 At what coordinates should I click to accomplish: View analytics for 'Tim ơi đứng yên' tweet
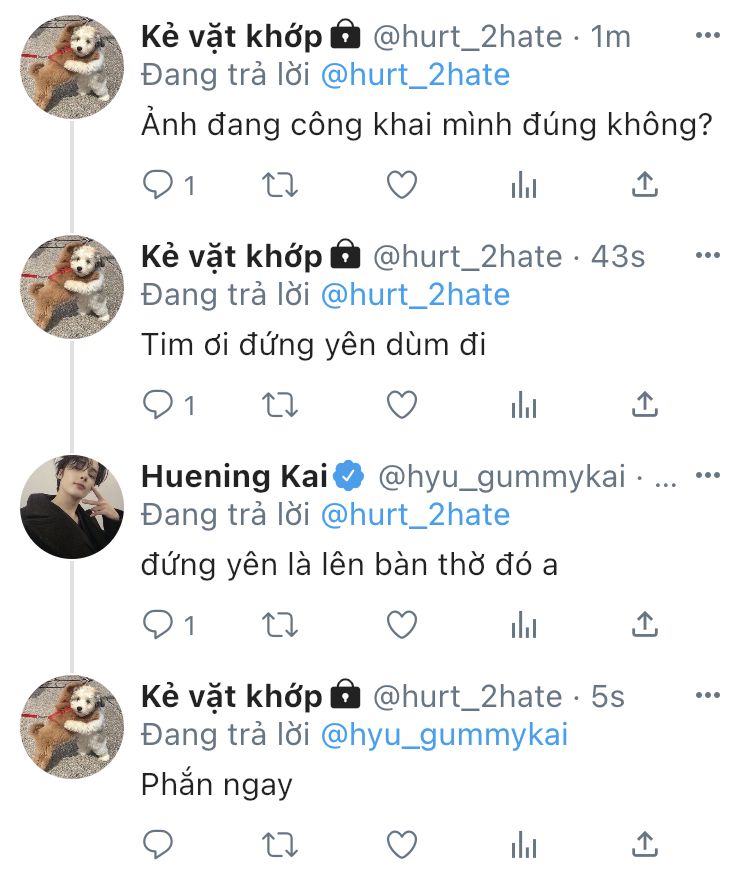point(524,404)
